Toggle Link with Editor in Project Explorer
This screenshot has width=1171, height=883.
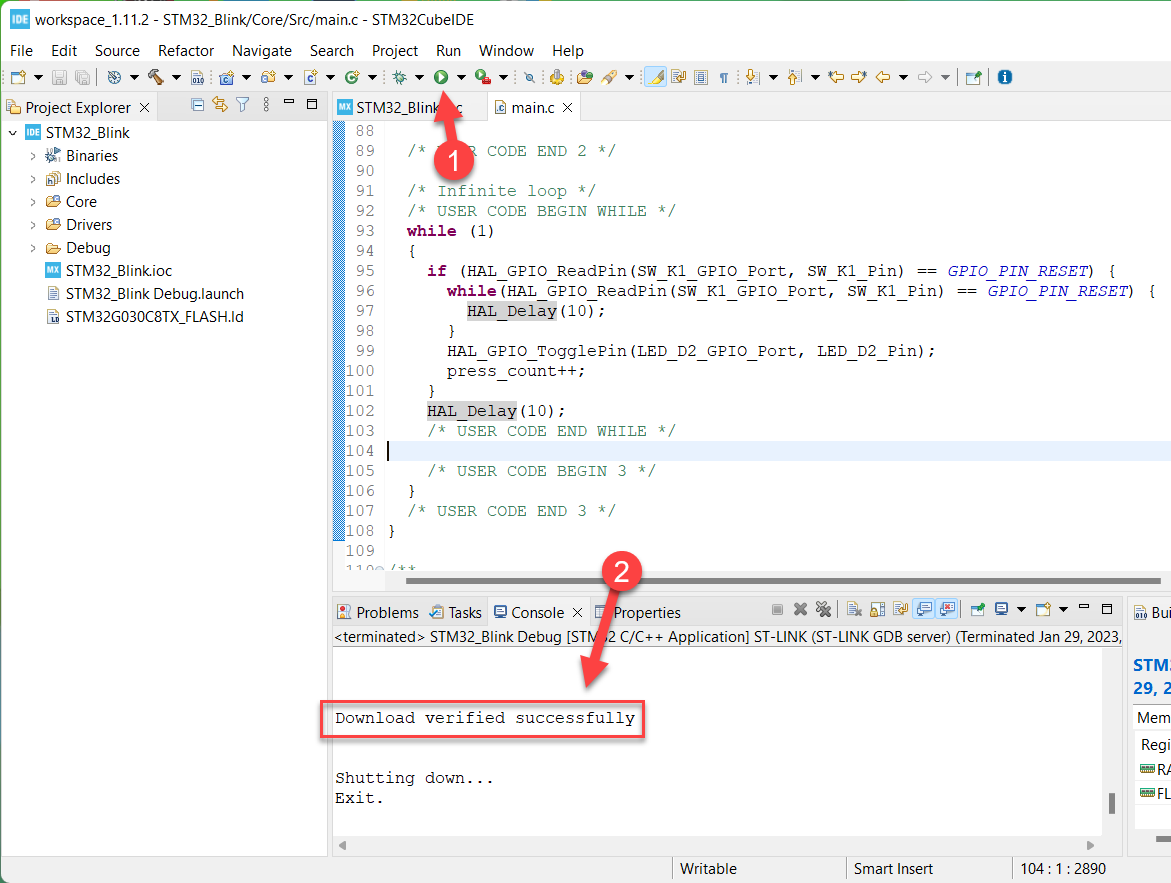pyautogui.click(x=220, y=105)
